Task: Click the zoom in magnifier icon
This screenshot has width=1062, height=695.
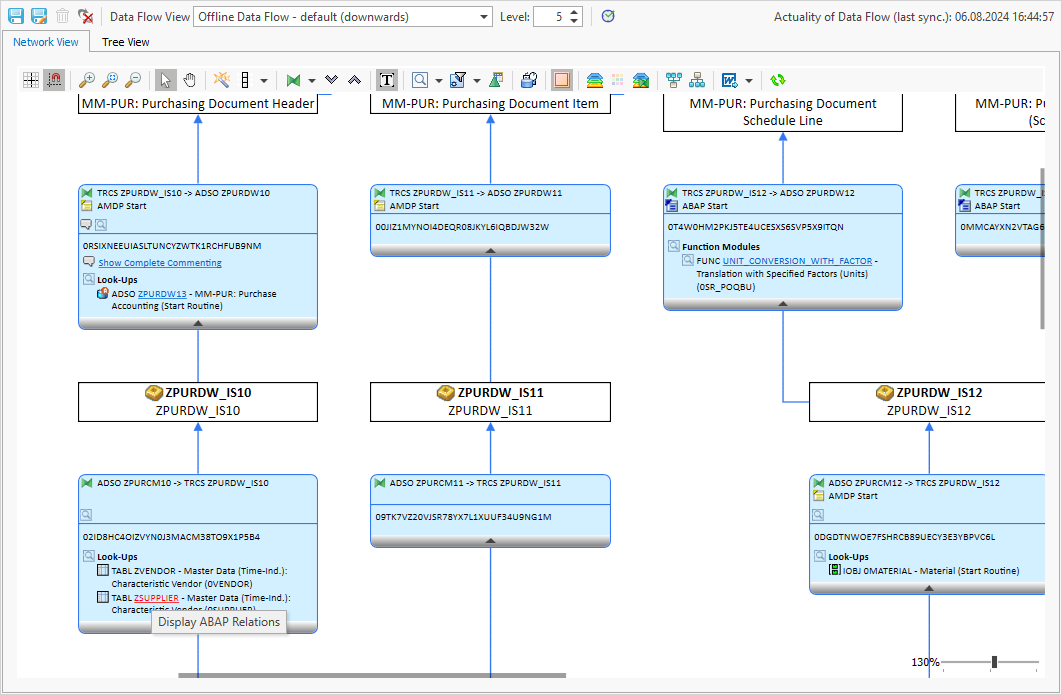Action: click(x=87, y=80)
